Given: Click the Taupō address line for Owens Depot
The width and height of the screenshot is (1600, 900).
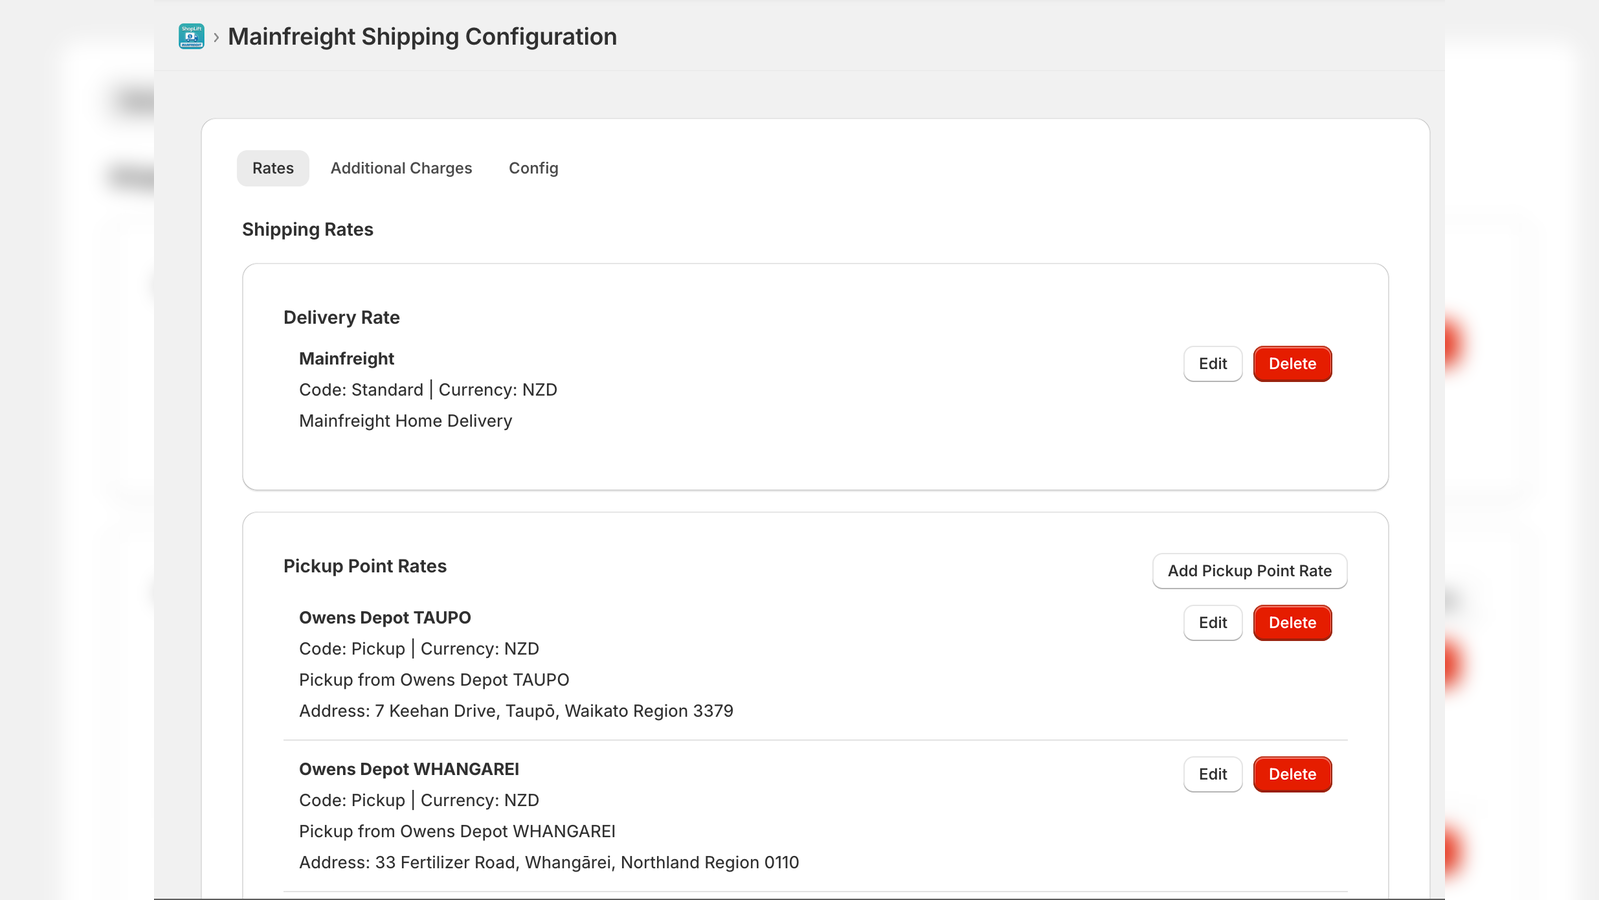Looking at the screenshot, I should pos(516,710).
